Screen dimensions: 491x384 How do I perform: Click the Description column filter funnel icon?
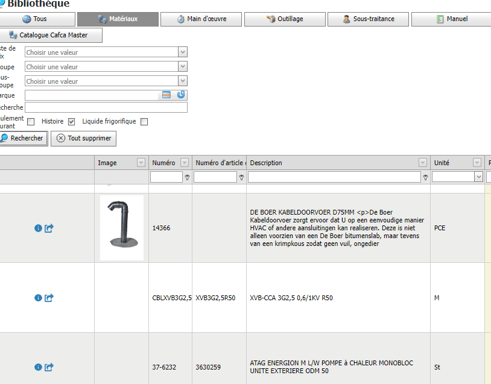click(x=425, y=178)
